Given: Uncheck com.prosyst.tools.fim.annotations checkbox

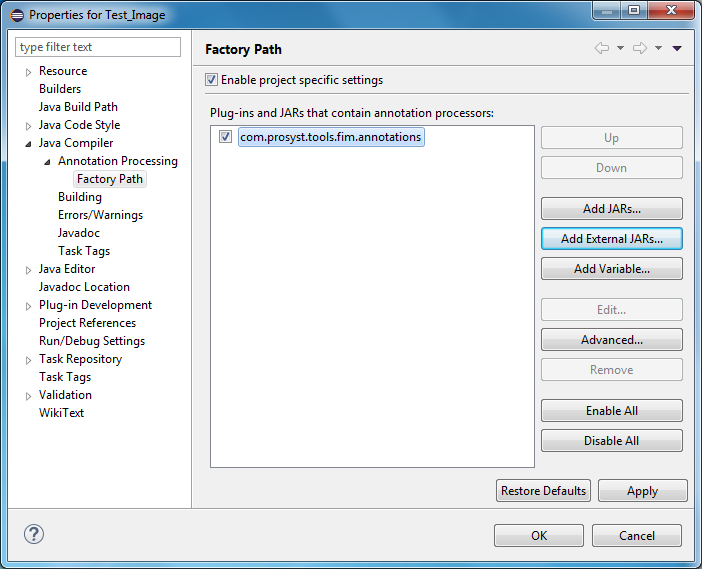Looking at the screenshot, I should (226, 137).
